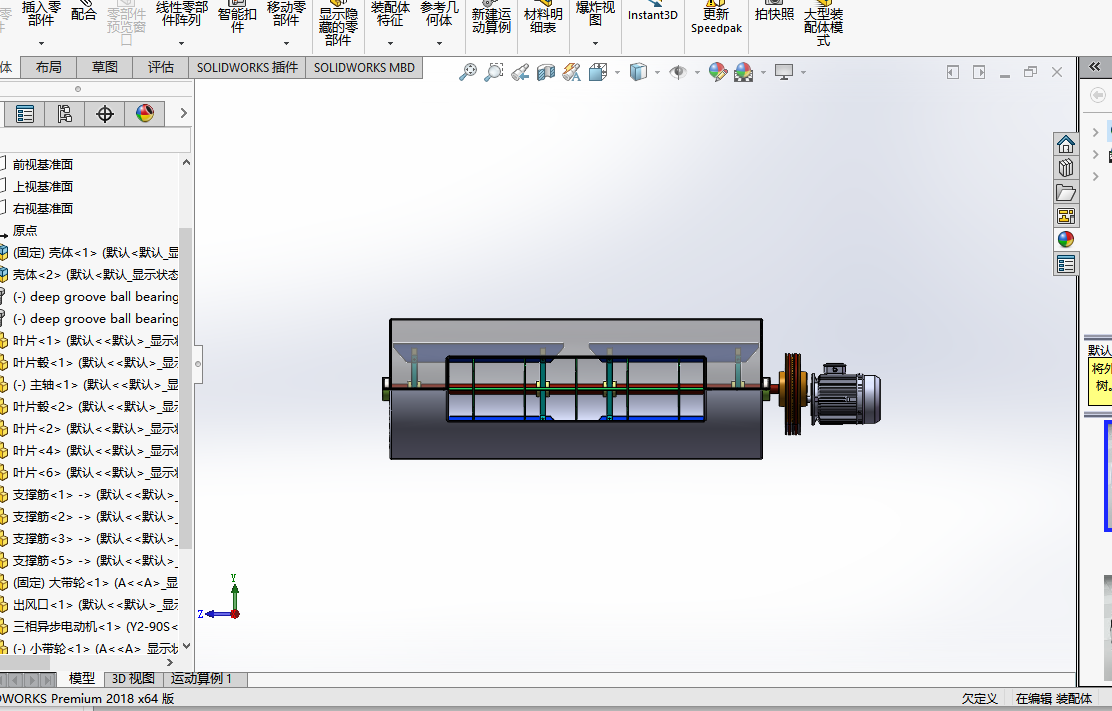The height and width of the screenshot is (711, 1112).
Task: Toggle Instant3D mode
Action: (x=652, y=10)
